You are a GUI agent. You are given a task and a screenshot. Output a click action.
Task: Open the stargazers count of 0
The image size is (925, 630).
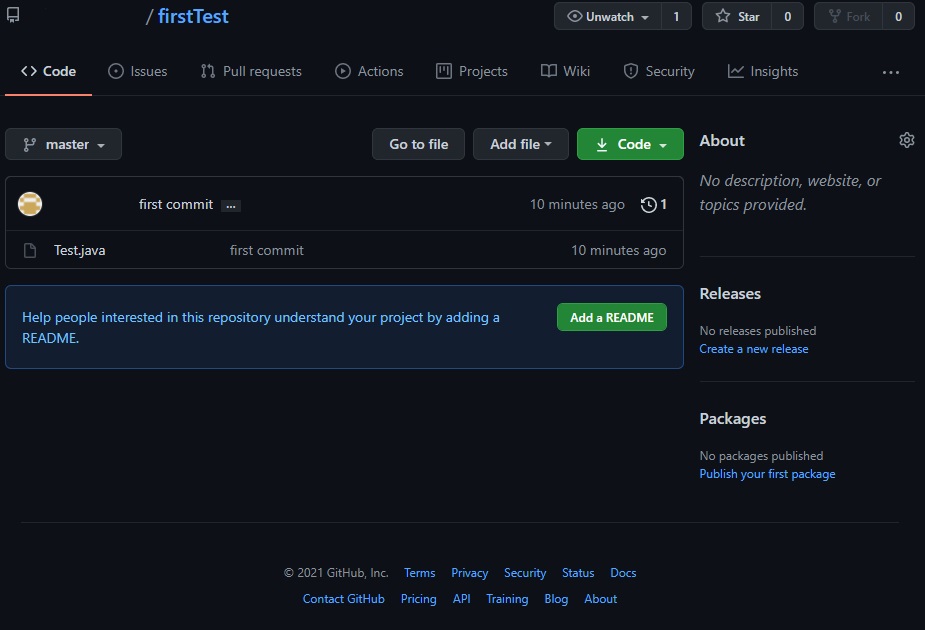pos(788,17)
